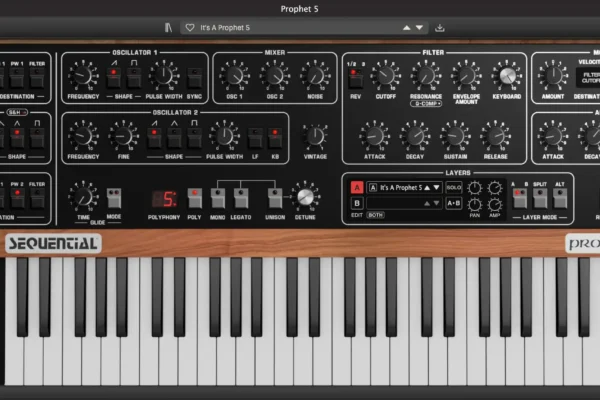Step layer B preset down arrow
This screenshot has width=600, height=400.
[436, 204]
